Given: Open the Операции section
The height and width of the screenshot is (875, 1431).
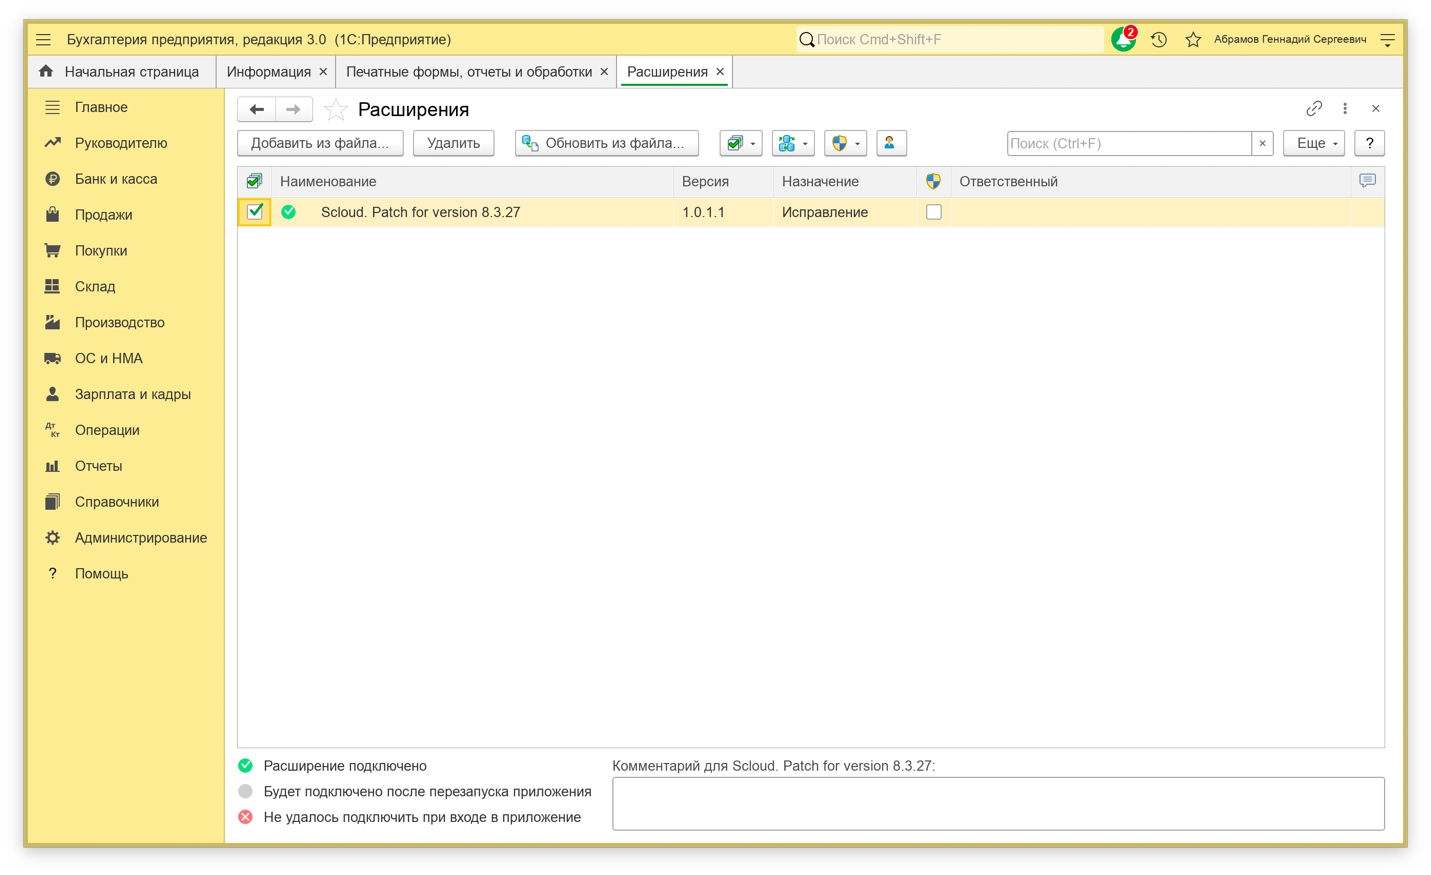Looking at the screenshot, I should point(107,431).
